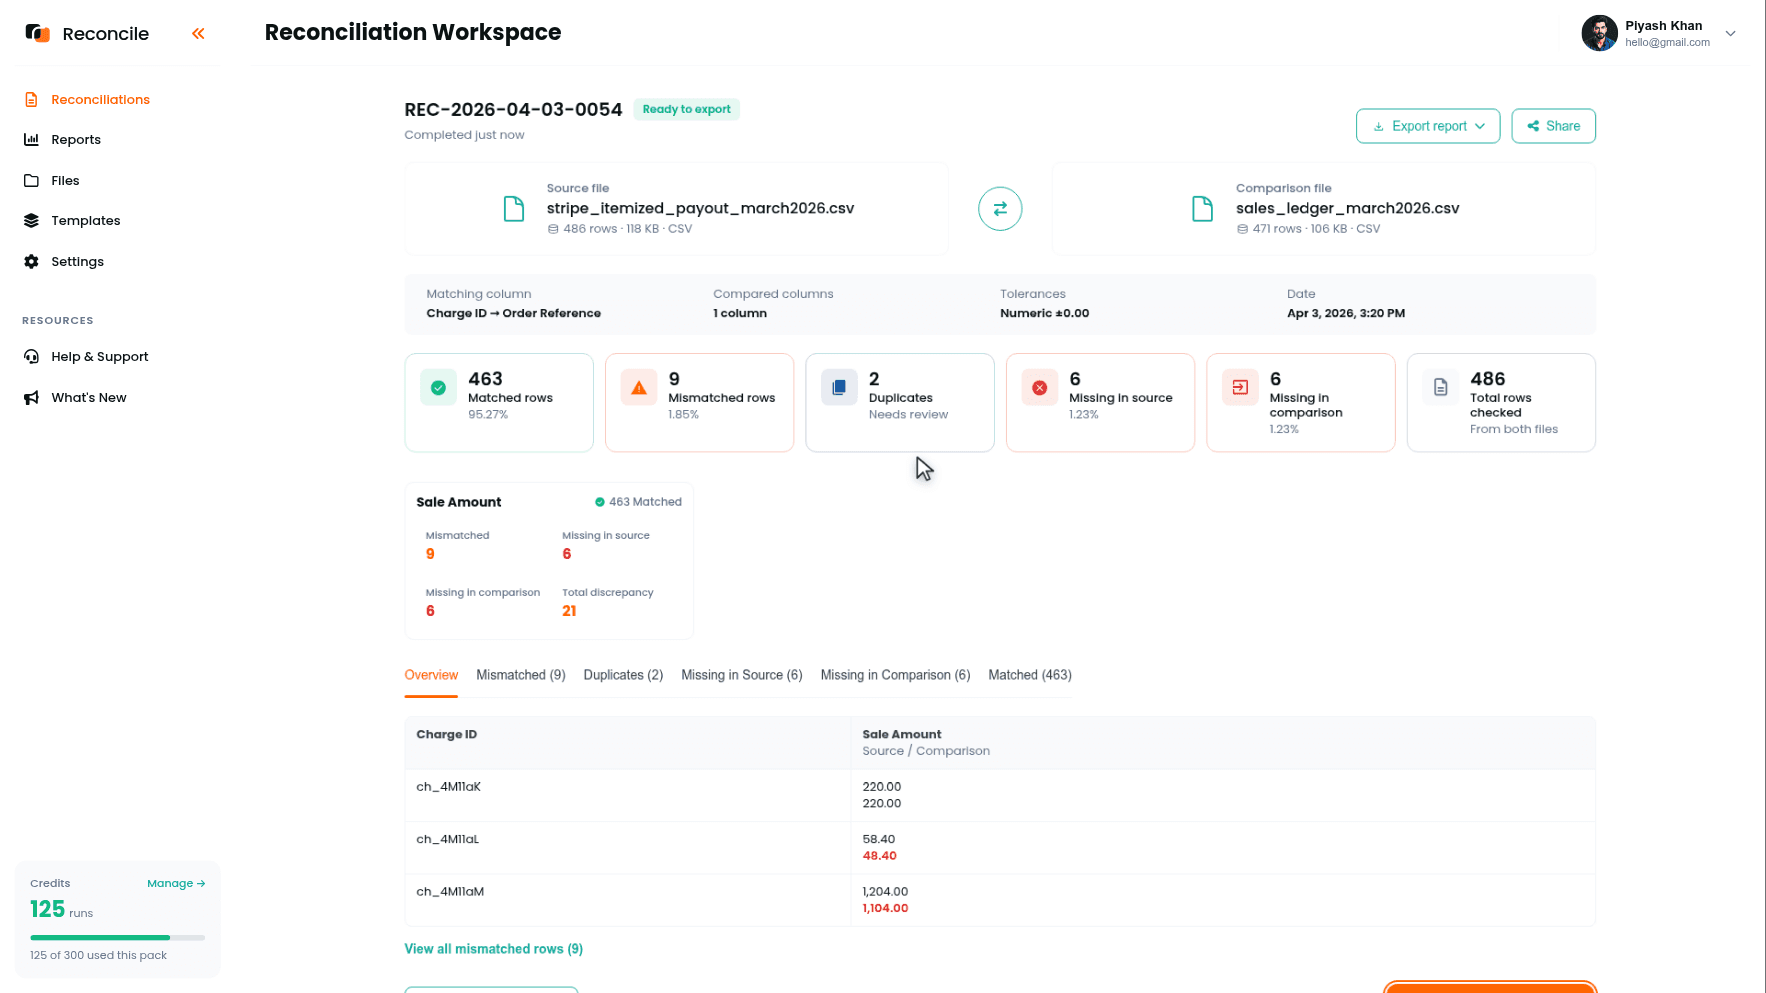Open the source file stripe_itemized_payout document icon

[514, 208]
